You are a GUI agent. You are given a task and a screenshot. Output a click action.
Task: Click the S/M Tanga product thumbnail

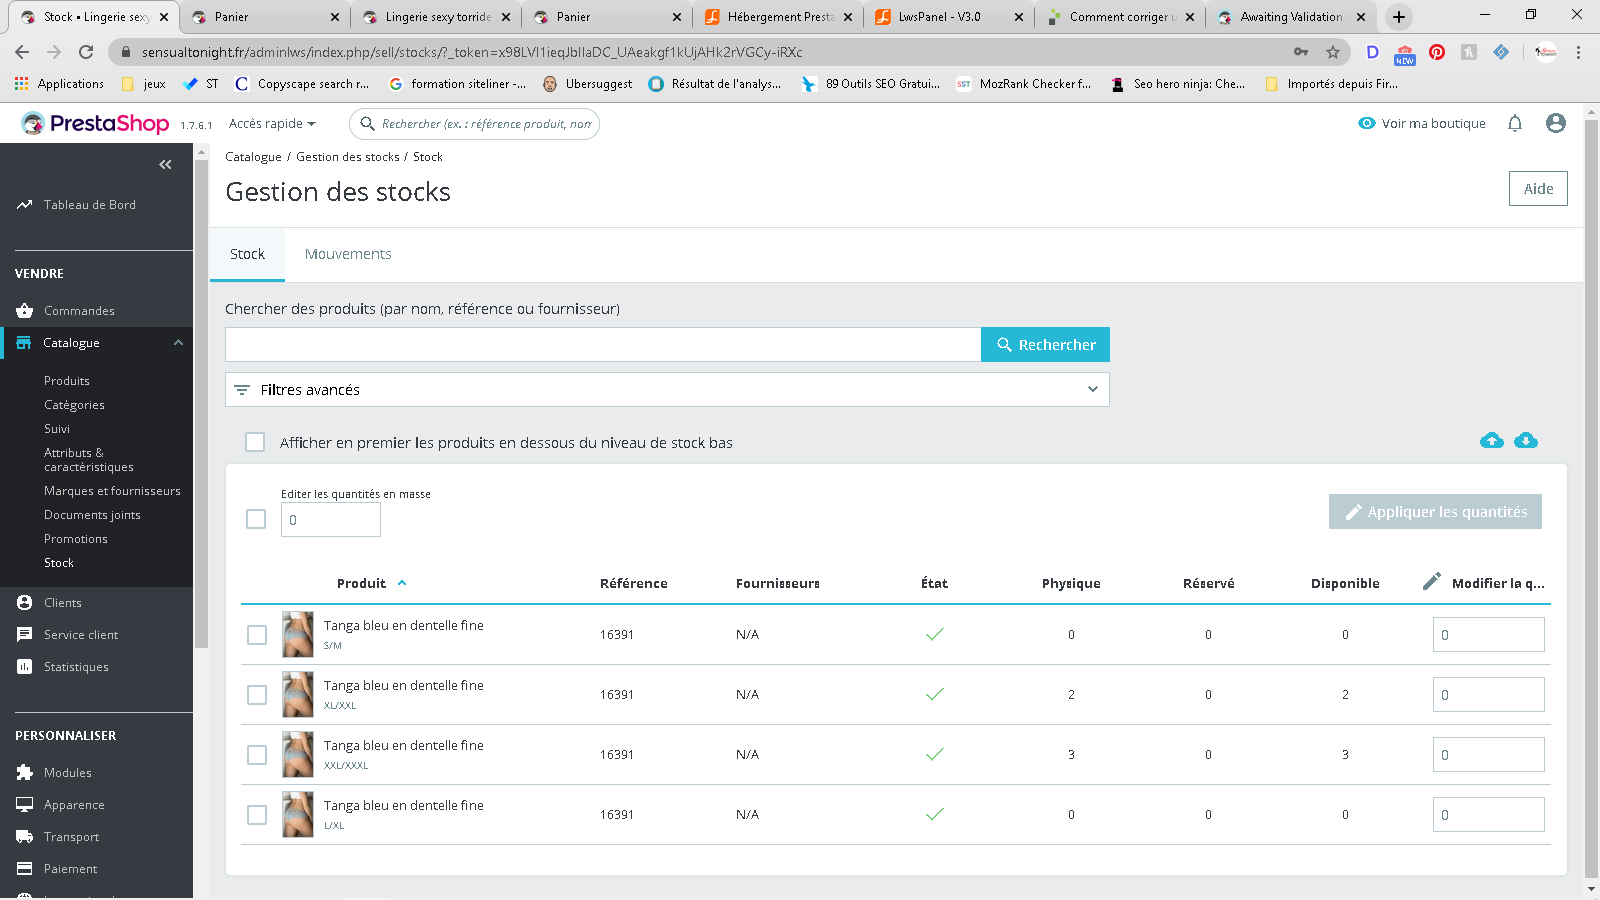[x=298, y=634]
